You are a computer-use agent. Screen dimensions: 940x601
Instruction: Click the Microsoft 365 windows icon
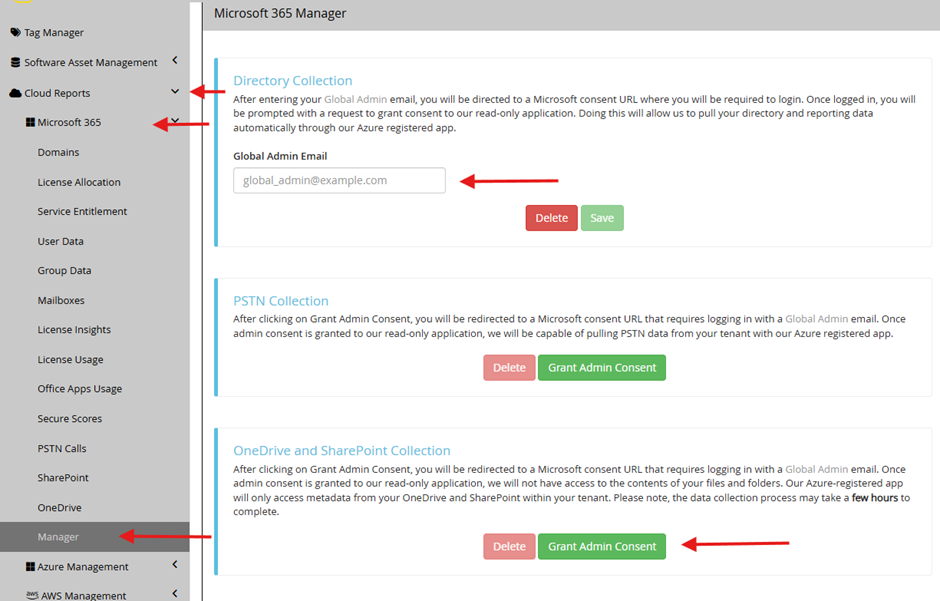(x=30, y=122)
